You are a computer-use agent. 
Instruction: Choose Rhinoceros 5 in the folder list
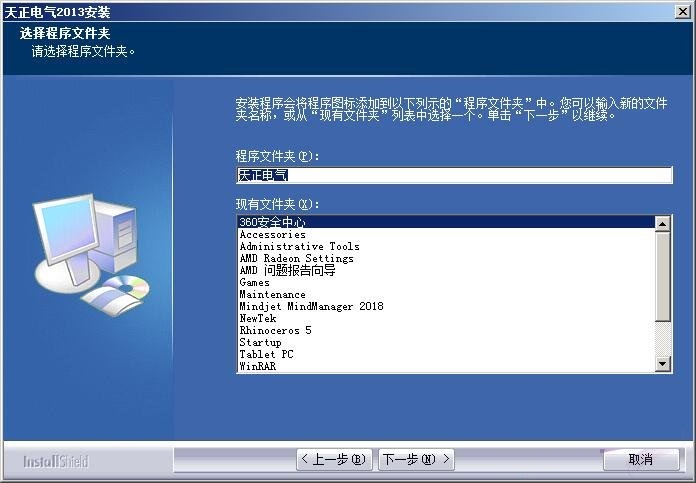(x=446, y=330)
